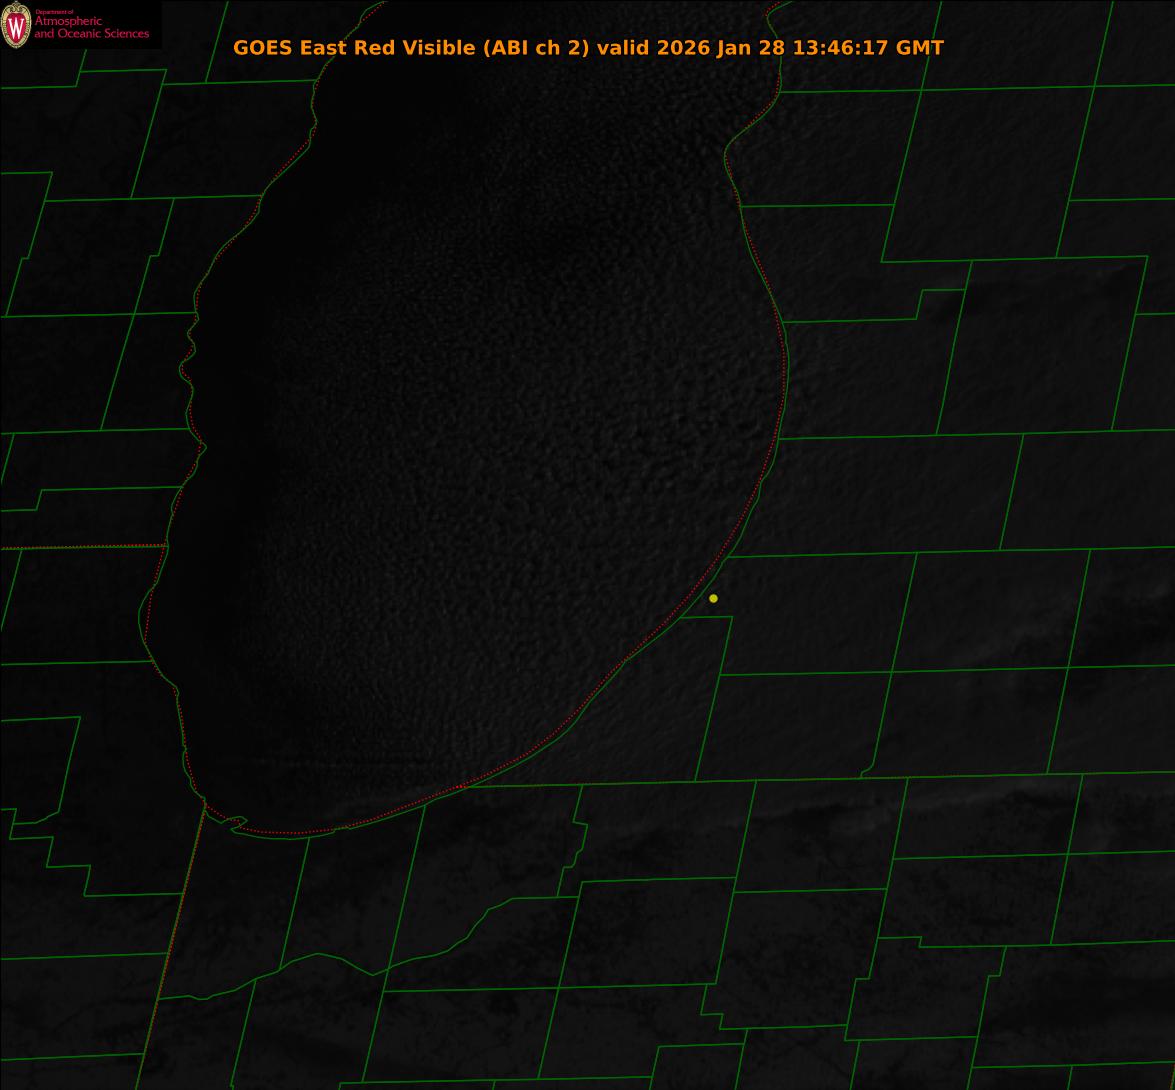Click the small harbor notch on southern shoreline
The width and height of the screenshot is (1175, 1090).
(236, 823)
